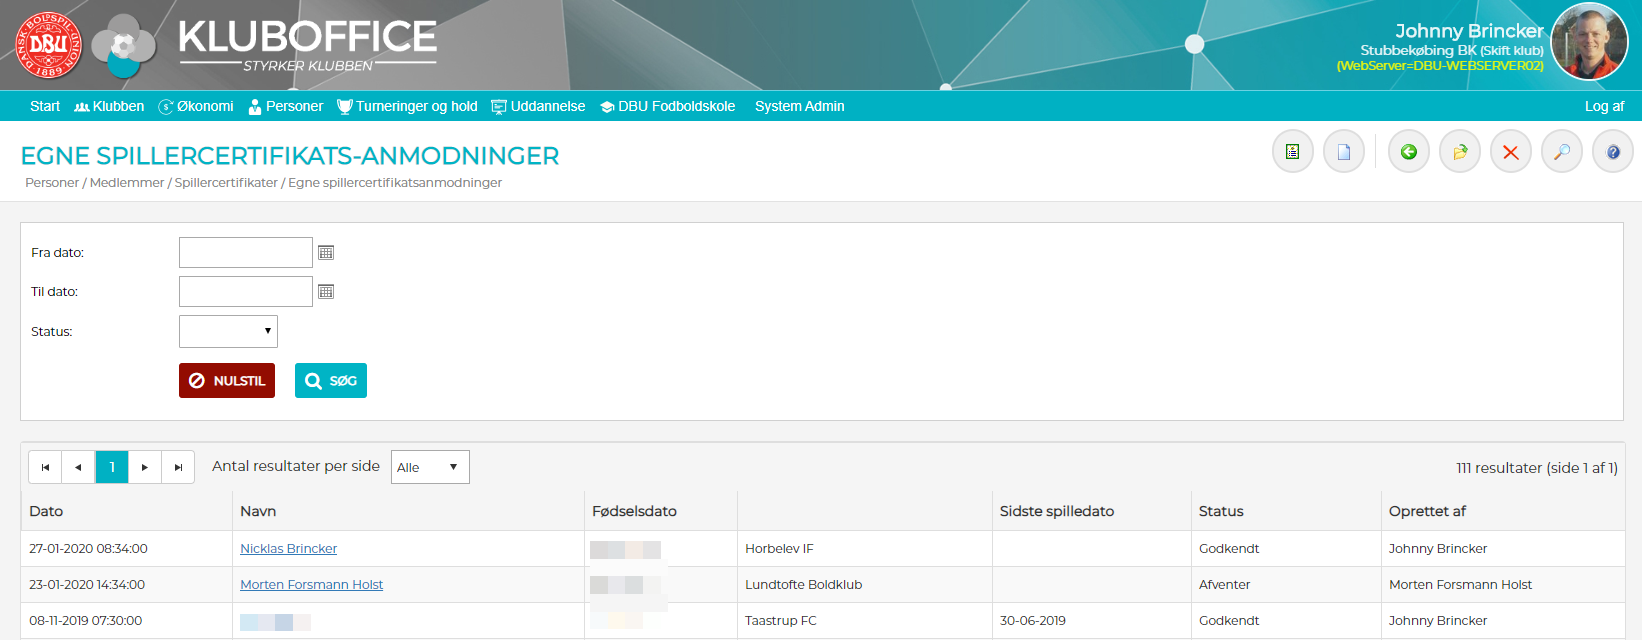Viewport: 1642px width, 640px height.
Task: Open the Fra dato calendar picker
Action: [x=326, y=253]
